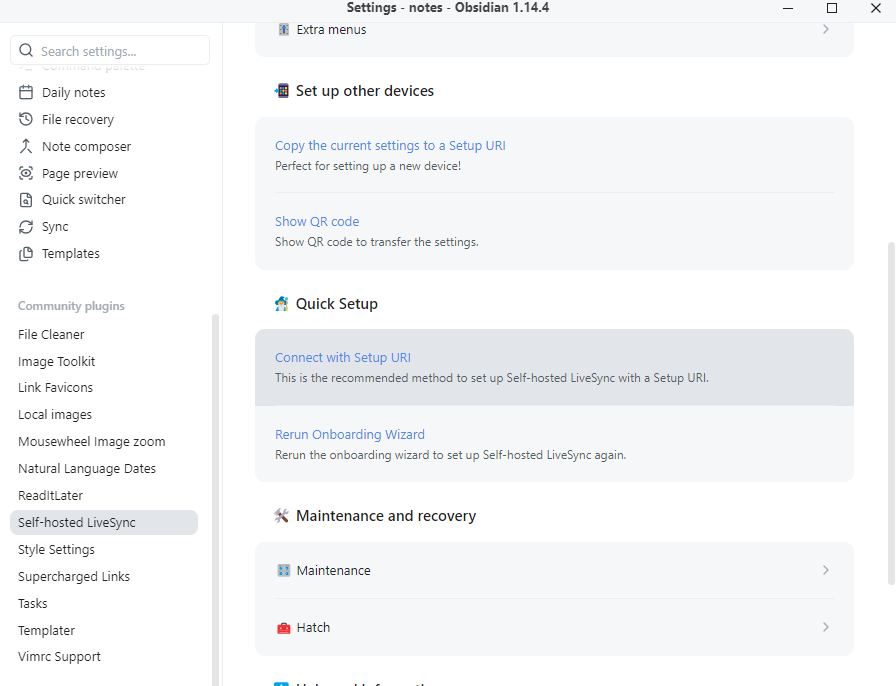Click Rerun Onboarding Wizard link
The image size is (896, 686).
350,434
